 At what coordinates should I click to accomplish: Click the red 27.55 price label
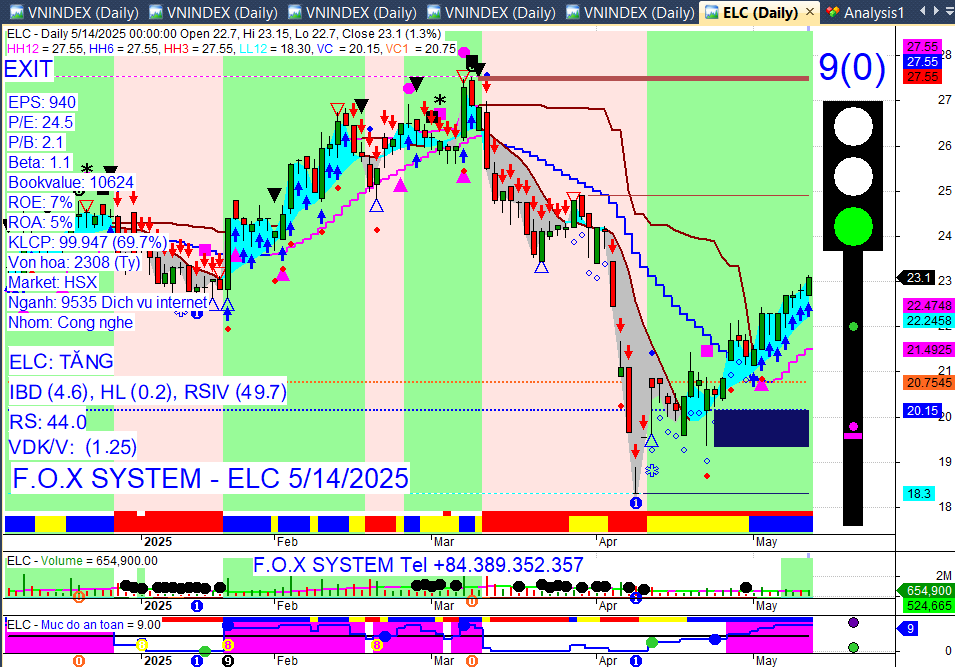tap(922, 77)
